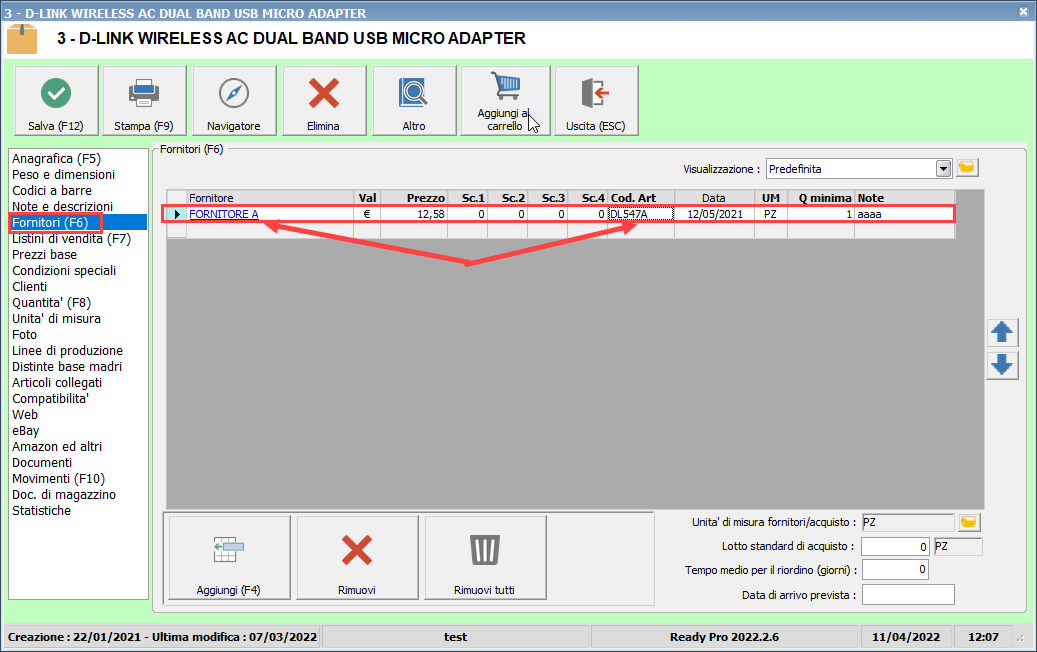Viewport: 1037px width, 652px height.
Task: Select the date cell 12/05/2021
Action: click(715, 214)
